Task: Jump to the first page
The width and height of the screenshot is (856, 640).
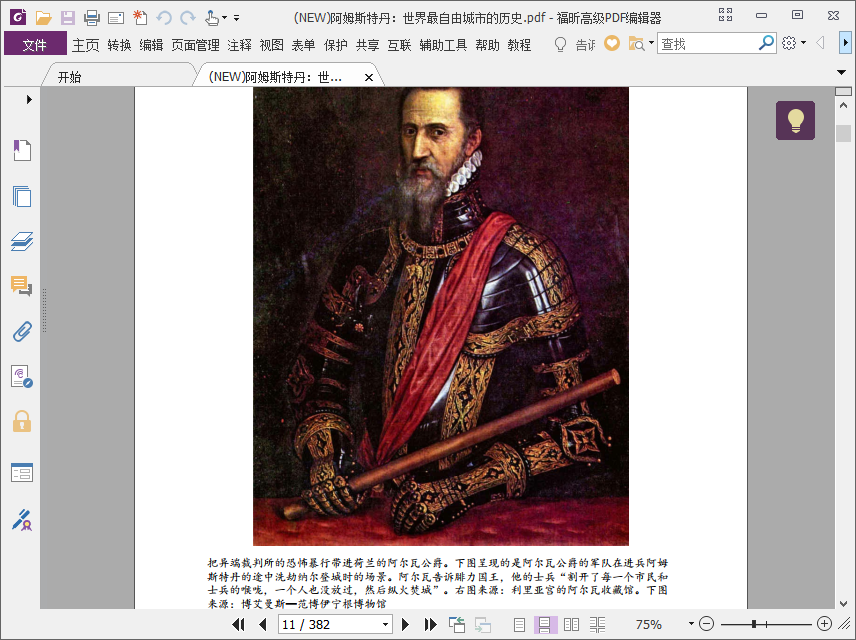Action: click(x=239, y=624)
